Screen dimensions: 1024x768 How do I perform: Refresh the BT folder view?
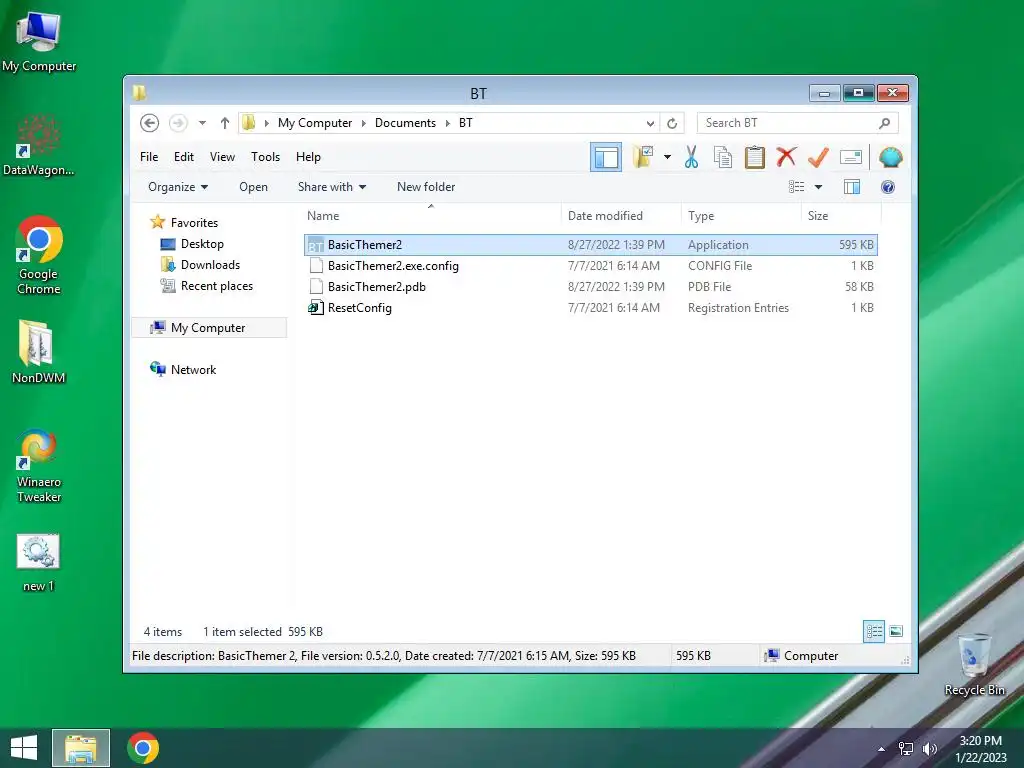(x=672, y=123)
